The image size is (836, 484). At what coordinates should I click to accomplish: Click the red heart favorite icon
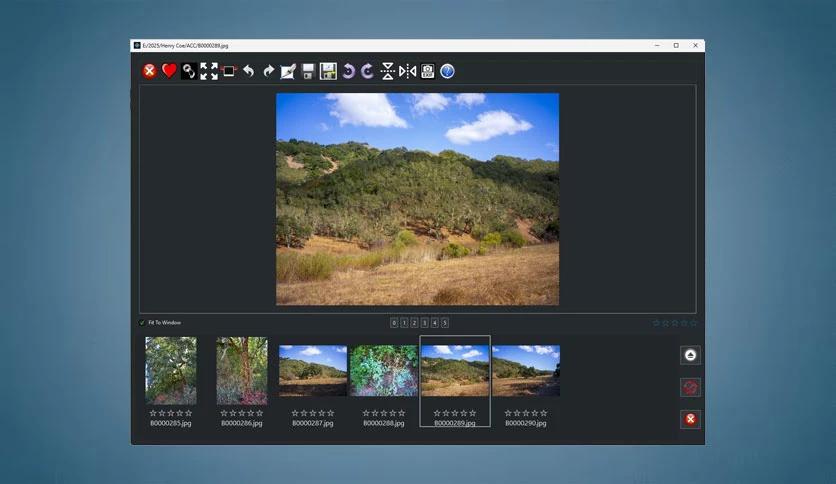click(169, 71)
